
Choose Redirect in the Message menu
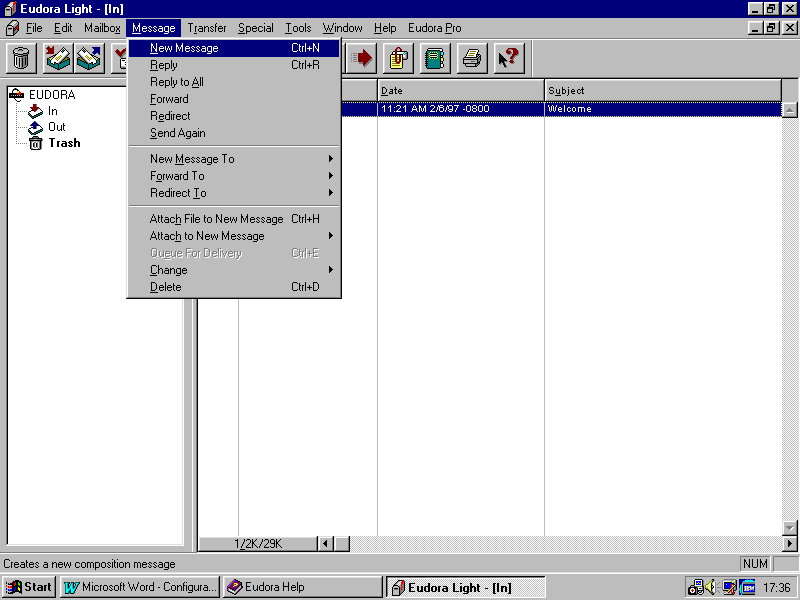234,116
